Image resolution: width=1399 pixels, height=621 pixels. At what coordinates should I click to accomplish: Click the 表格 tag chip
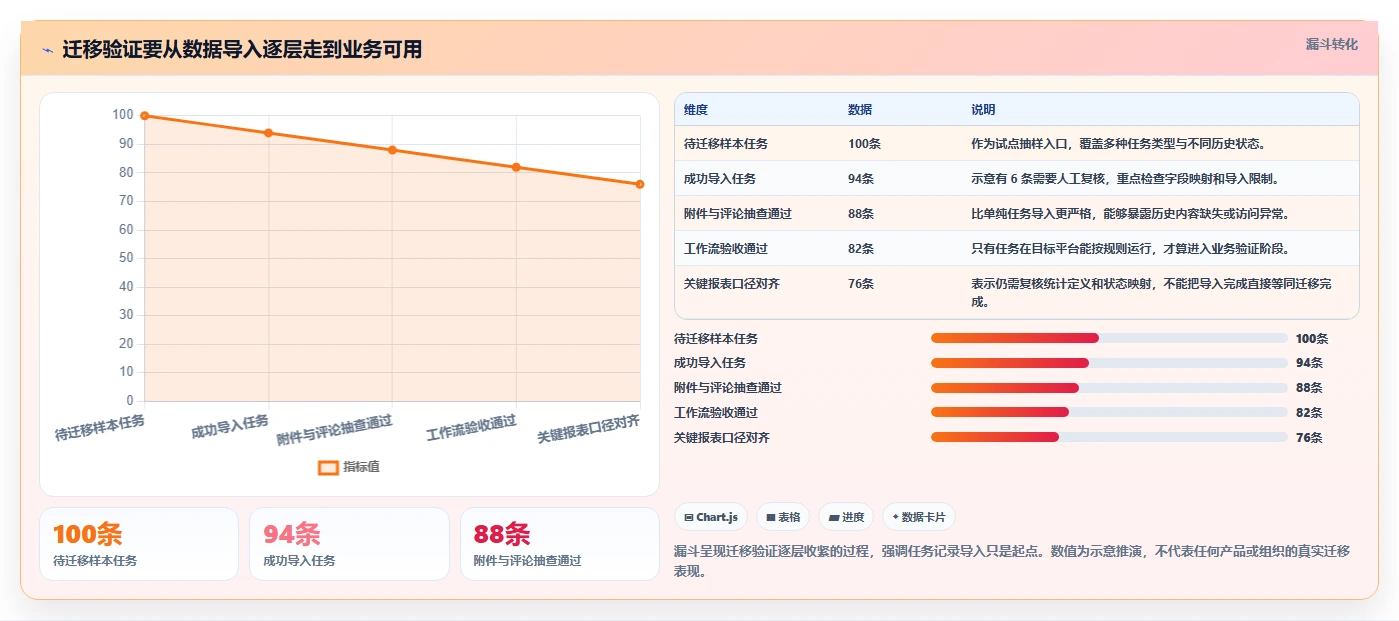click(783, 517)
